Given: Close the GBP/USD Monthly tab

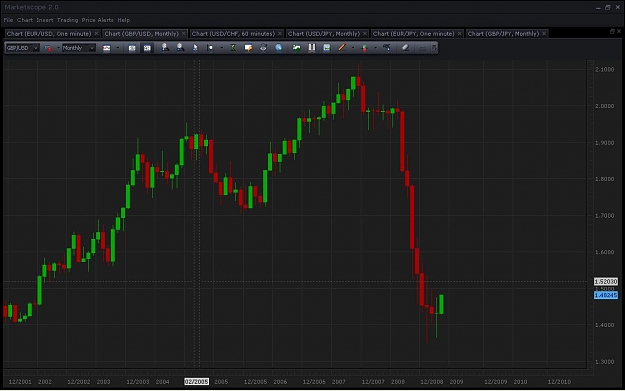Looking at the screenshot, I should coord(184,33).
